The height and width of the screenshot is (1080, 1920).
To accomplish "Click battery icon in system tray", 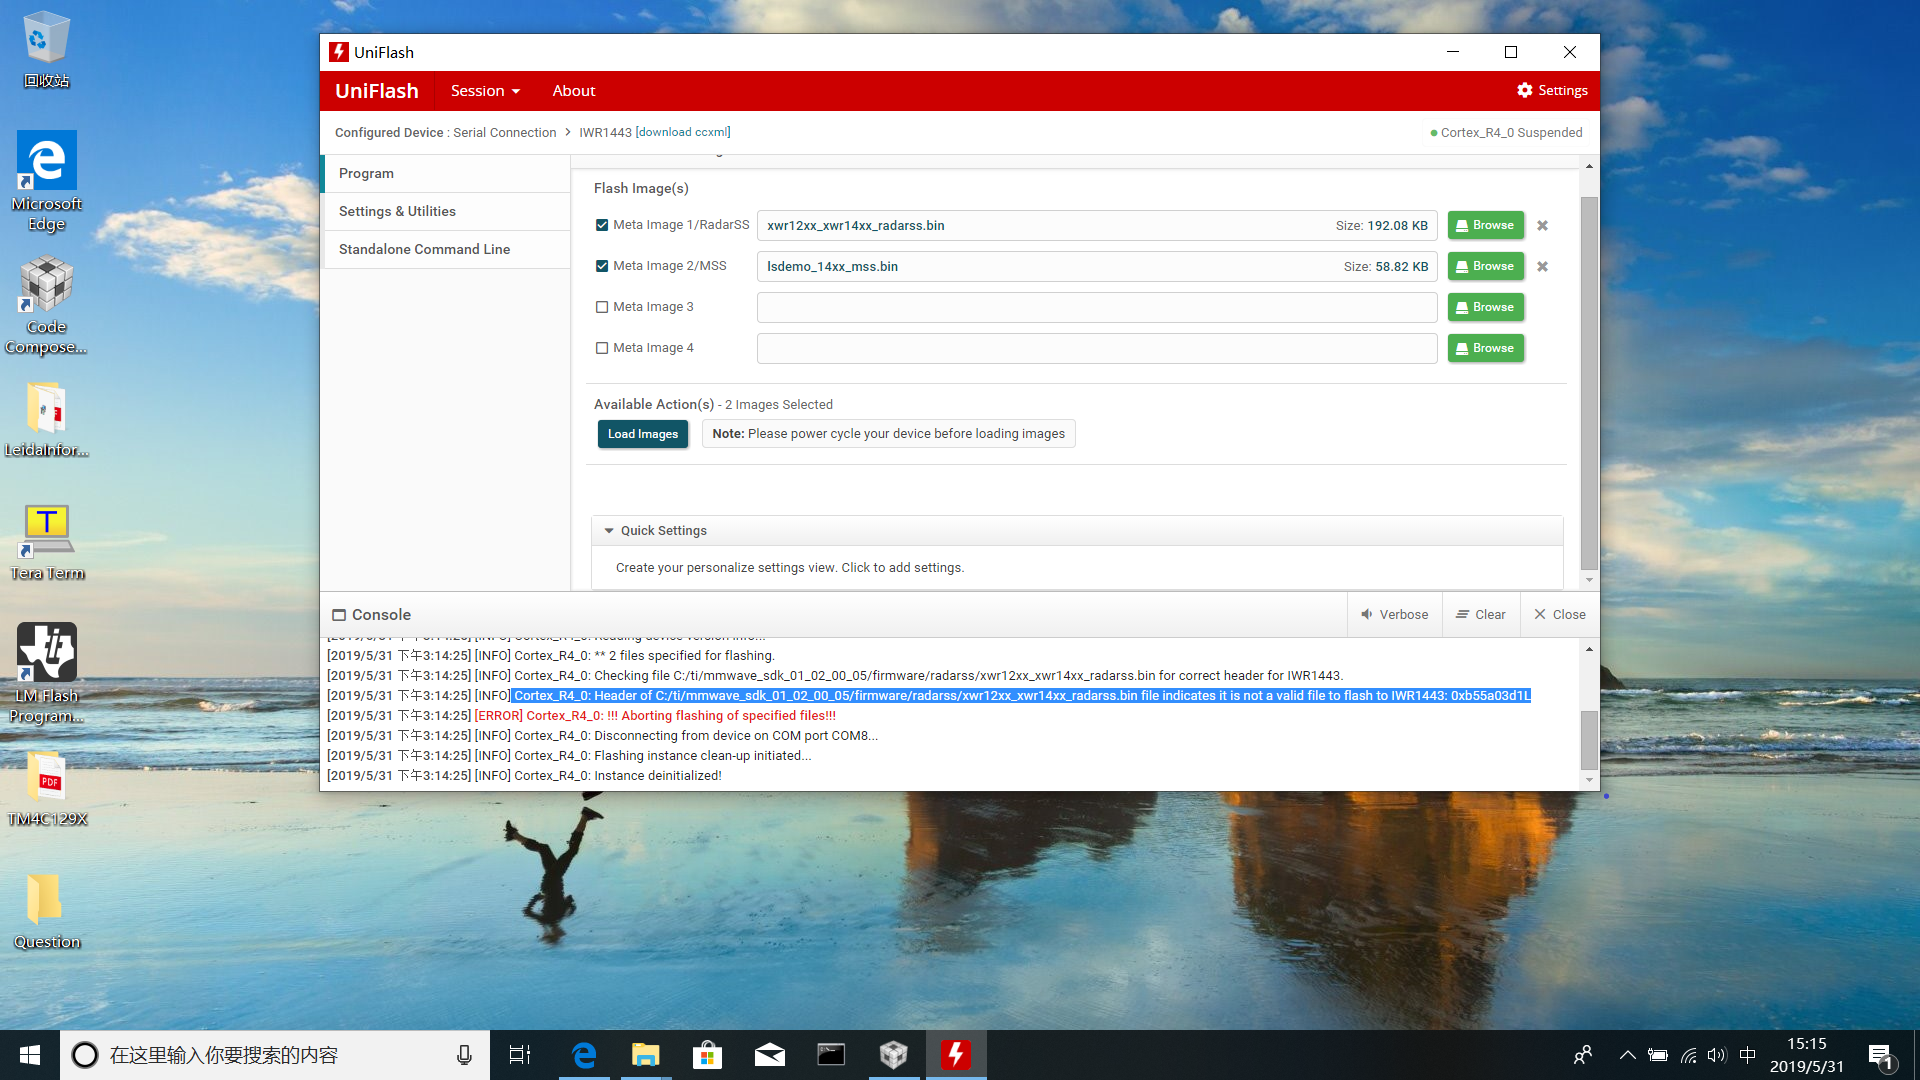I will click(x=1658, y=1055).
